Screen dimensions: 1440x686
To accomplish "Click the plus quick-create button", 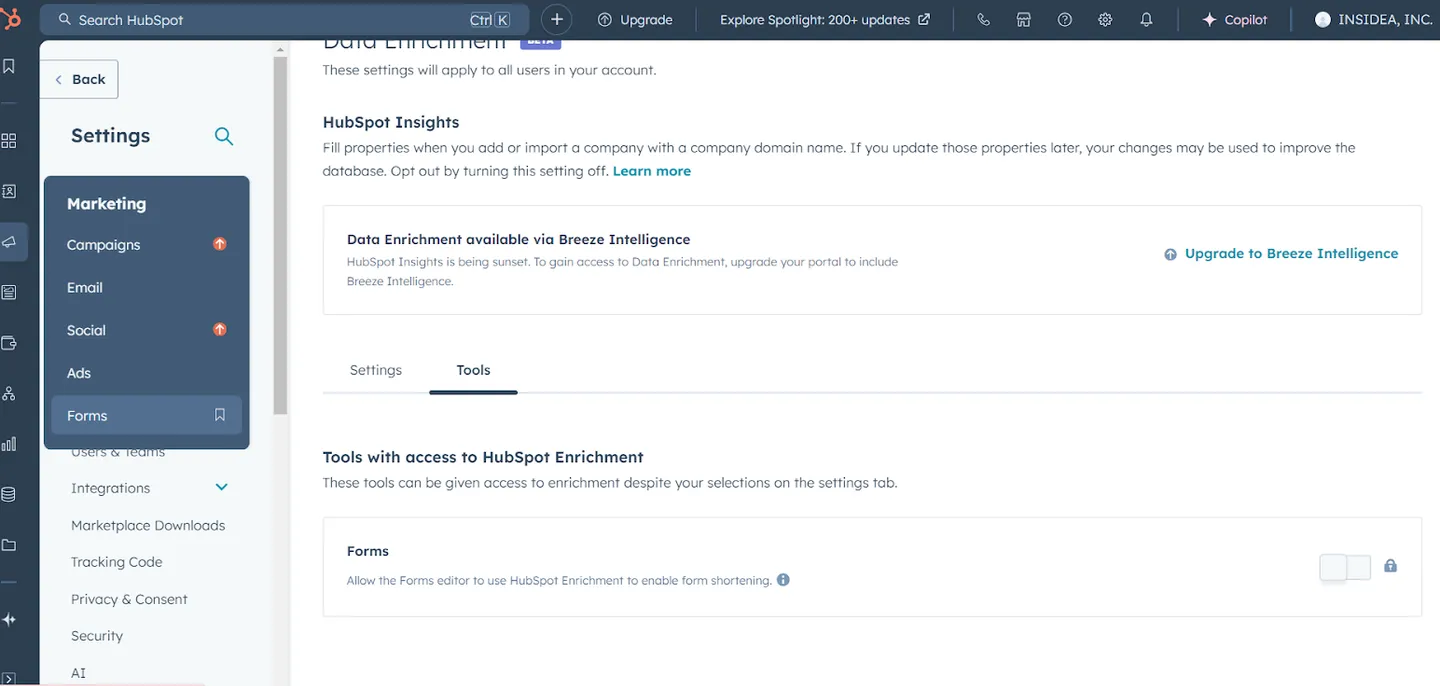I will tap(557, 19).
